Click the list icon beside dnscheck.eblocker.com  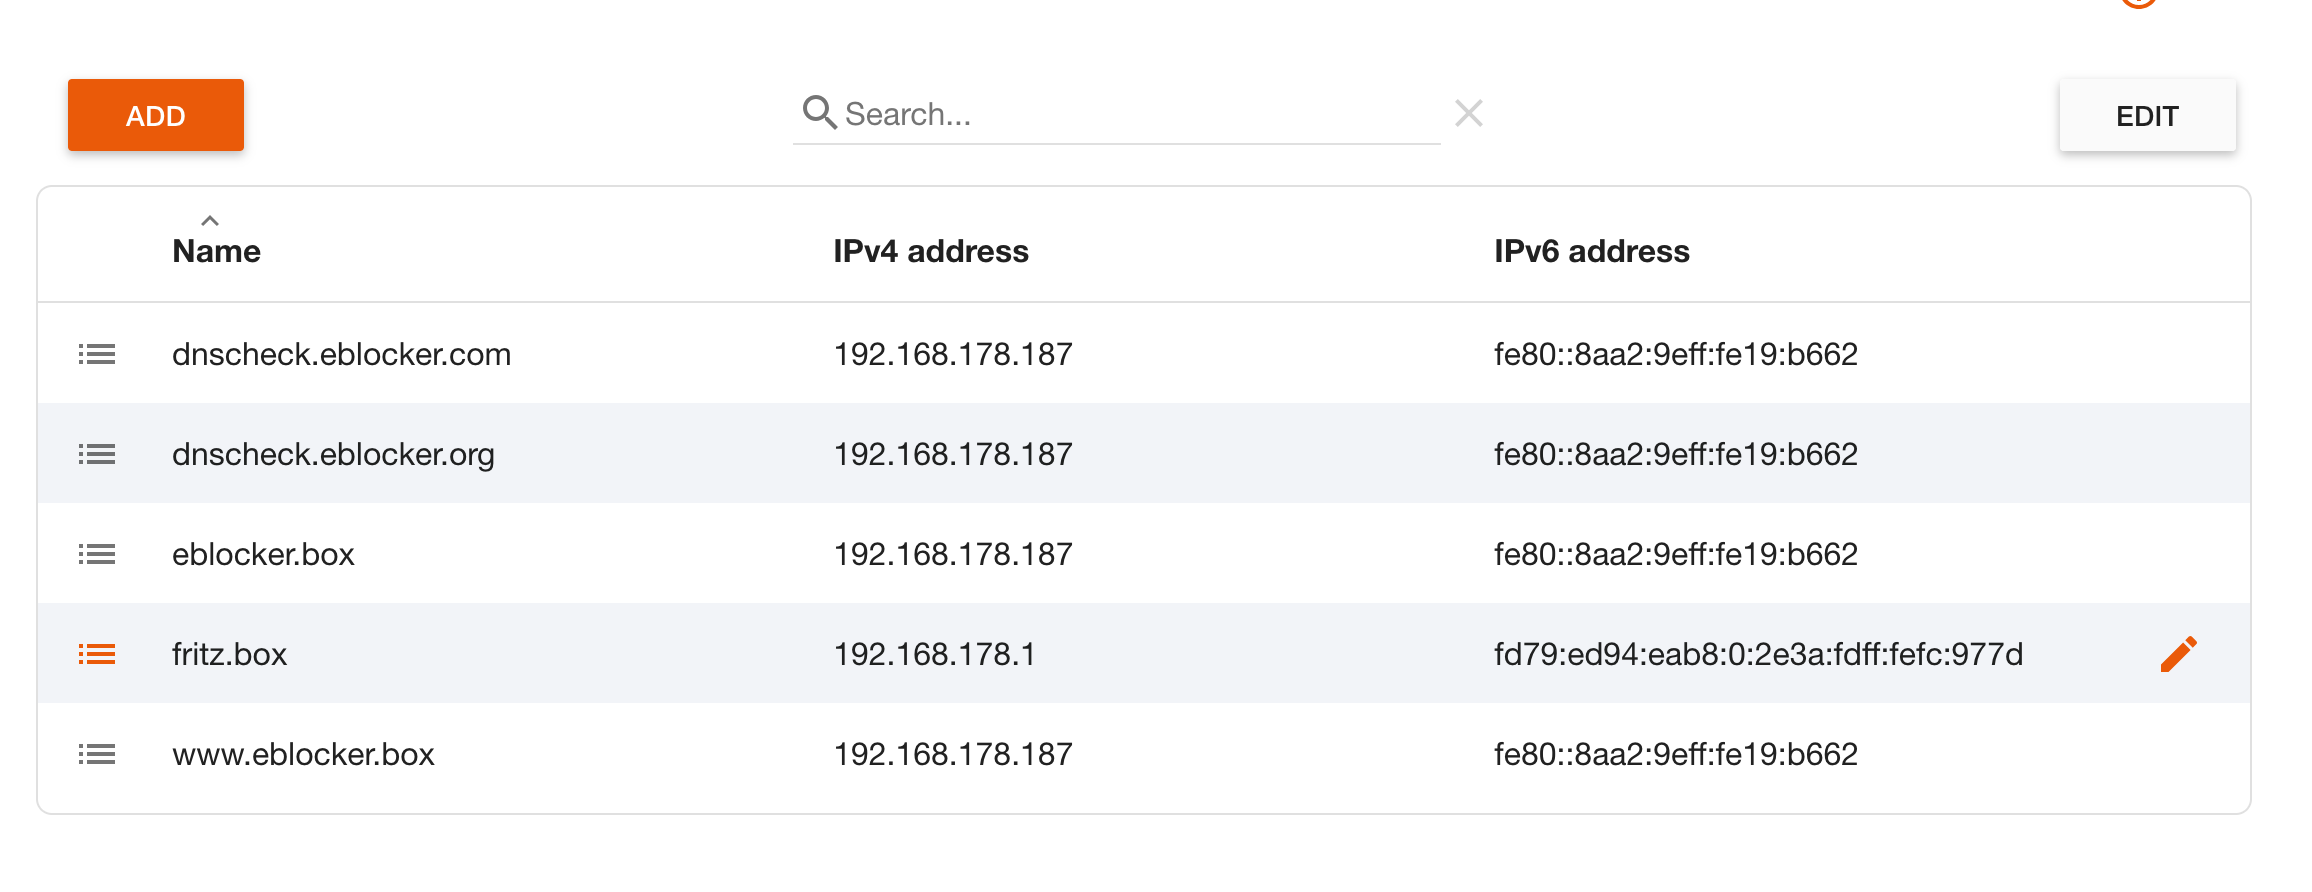point(97,354)
